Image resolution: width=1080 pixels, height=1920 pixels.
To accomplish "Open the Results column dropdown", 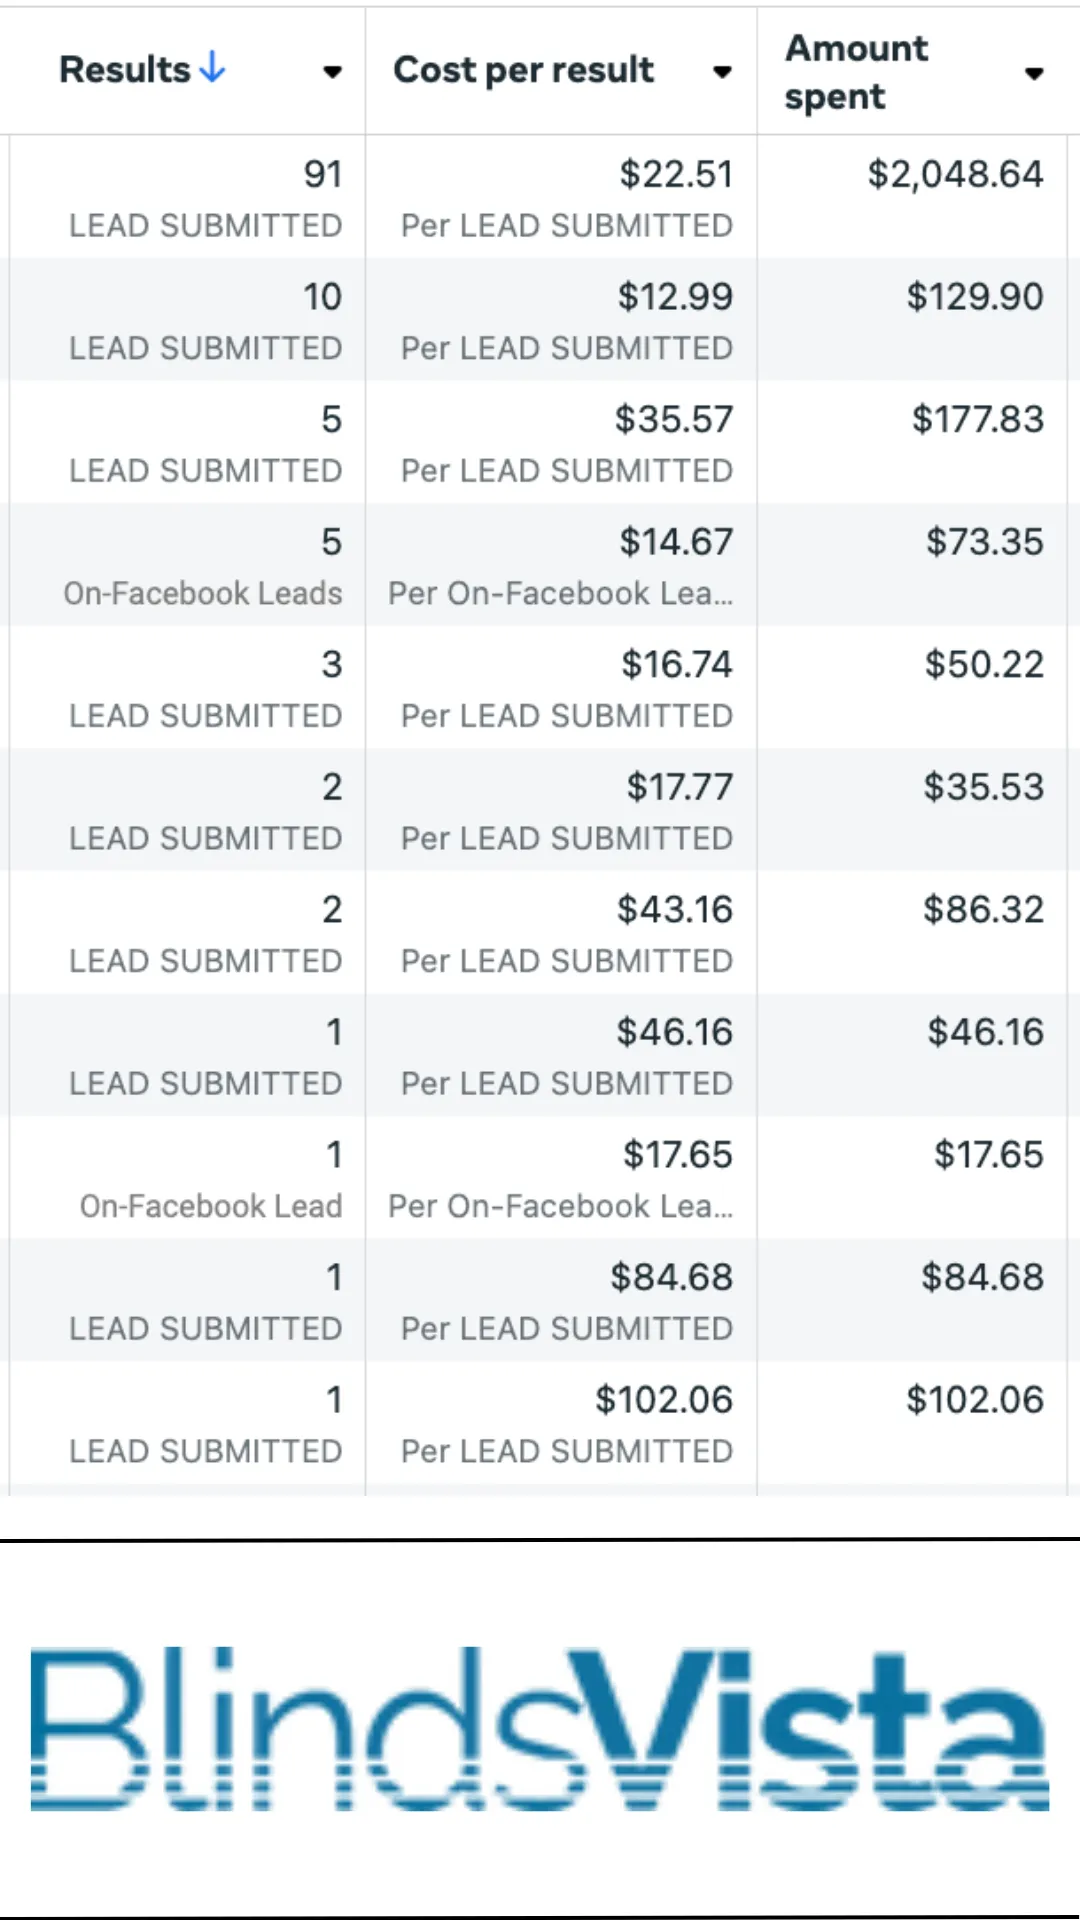I will [x=332, y=71].
